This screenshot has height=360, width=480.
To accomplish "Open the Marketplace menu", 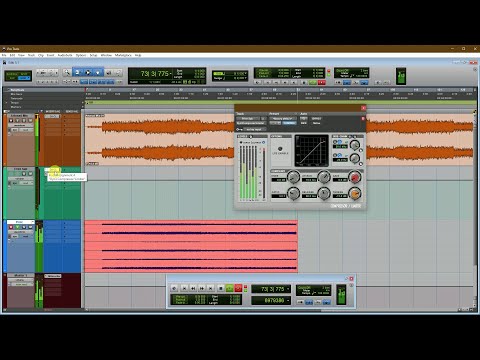I will pos(123,55).
